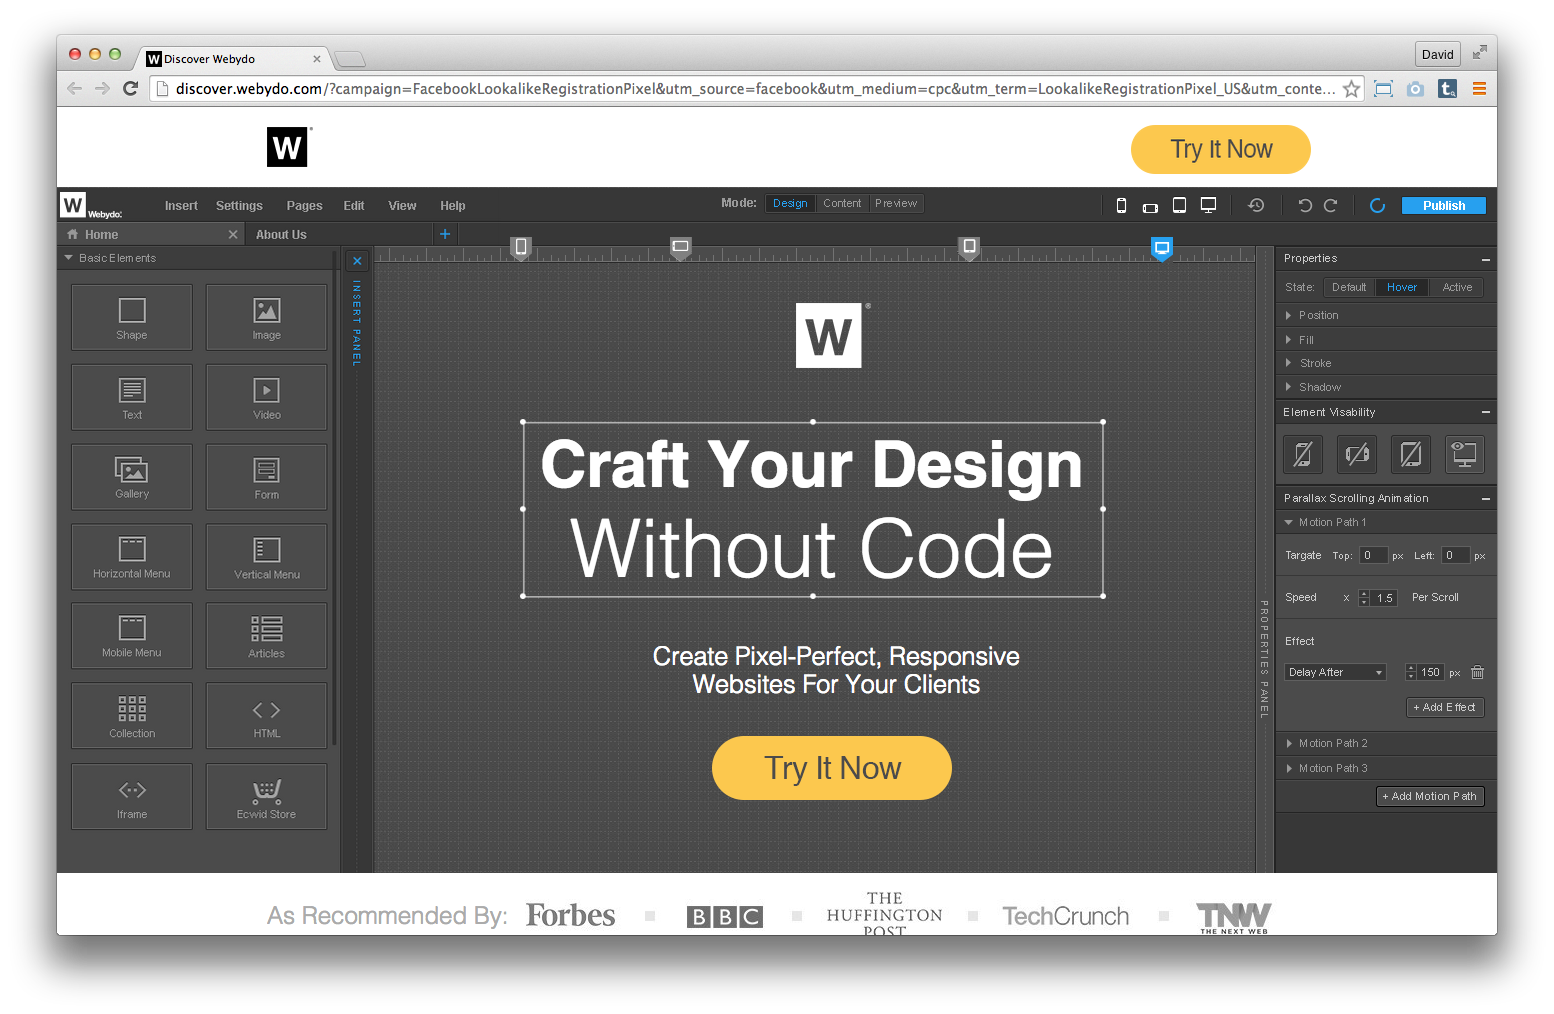Image resolution: width=1554 pixels, height=1014 pixels.
Task: Select the Mobile Menu element
Action: [132, 636]
